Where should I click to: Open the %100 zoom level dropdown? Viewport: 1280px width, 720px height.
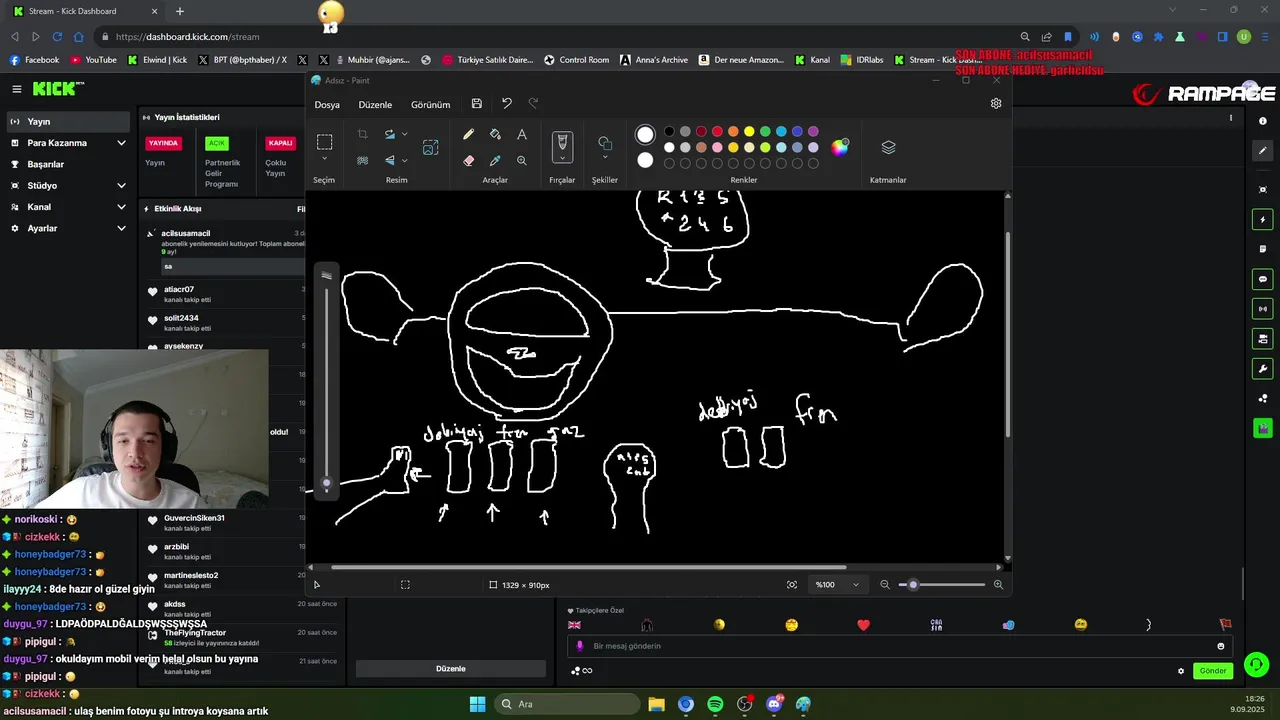tap(855, 585)
